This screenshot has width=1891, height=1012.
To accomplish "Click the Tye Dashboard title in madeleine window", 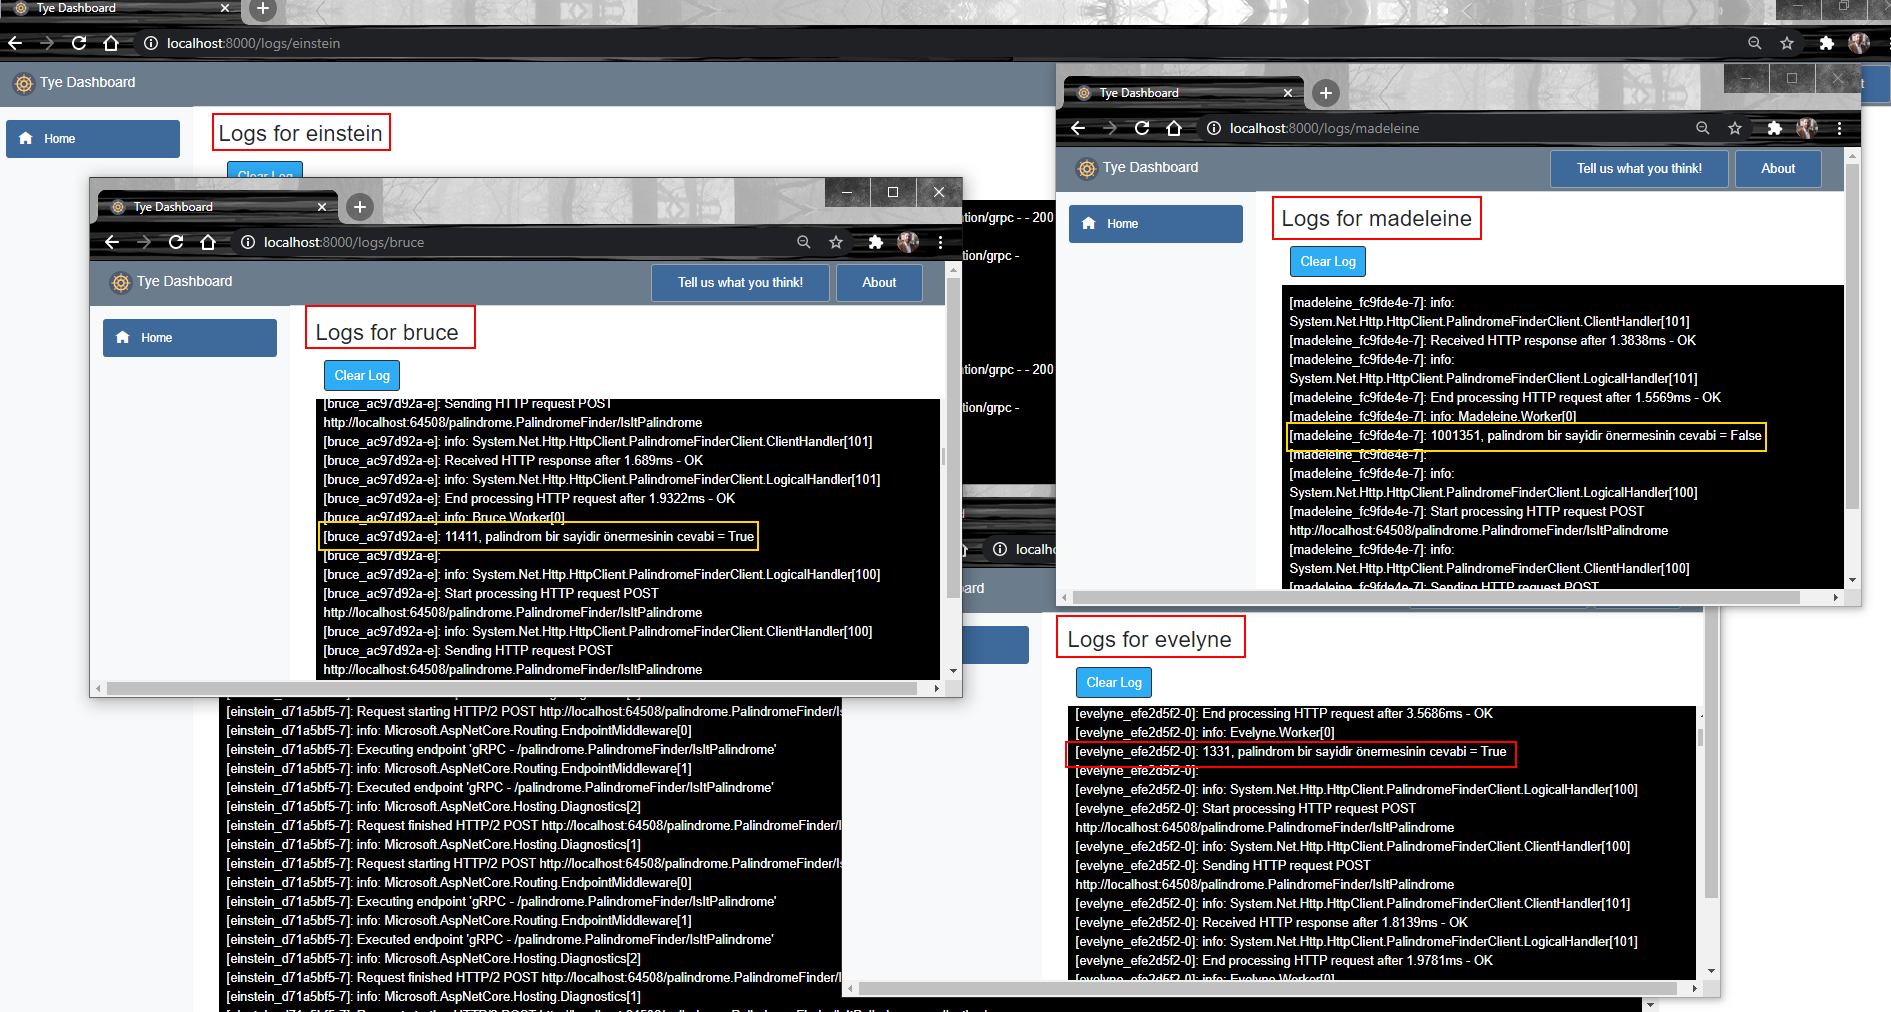I will [x=1151, y=168].
